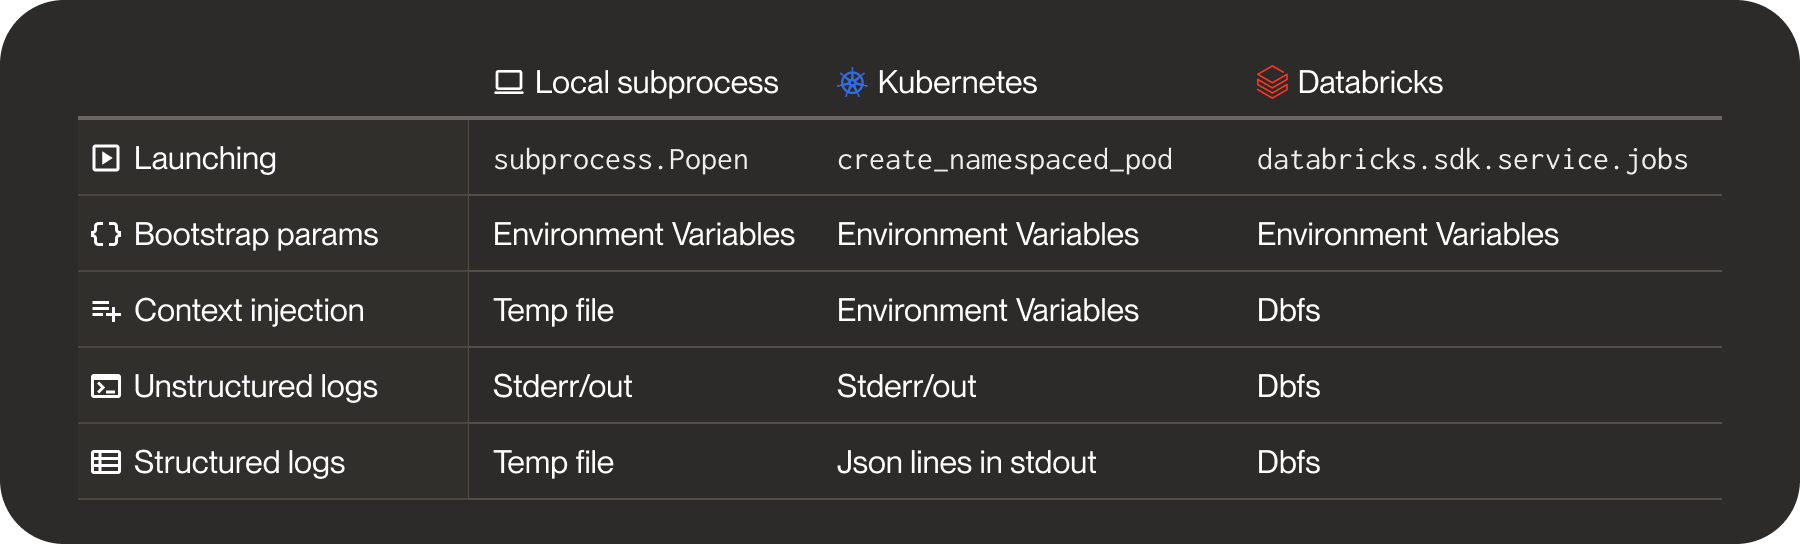The image size is (1800, 544).
Task: Click the red Databricks stacked-layers logo
Action: [x=1272, y=82]
